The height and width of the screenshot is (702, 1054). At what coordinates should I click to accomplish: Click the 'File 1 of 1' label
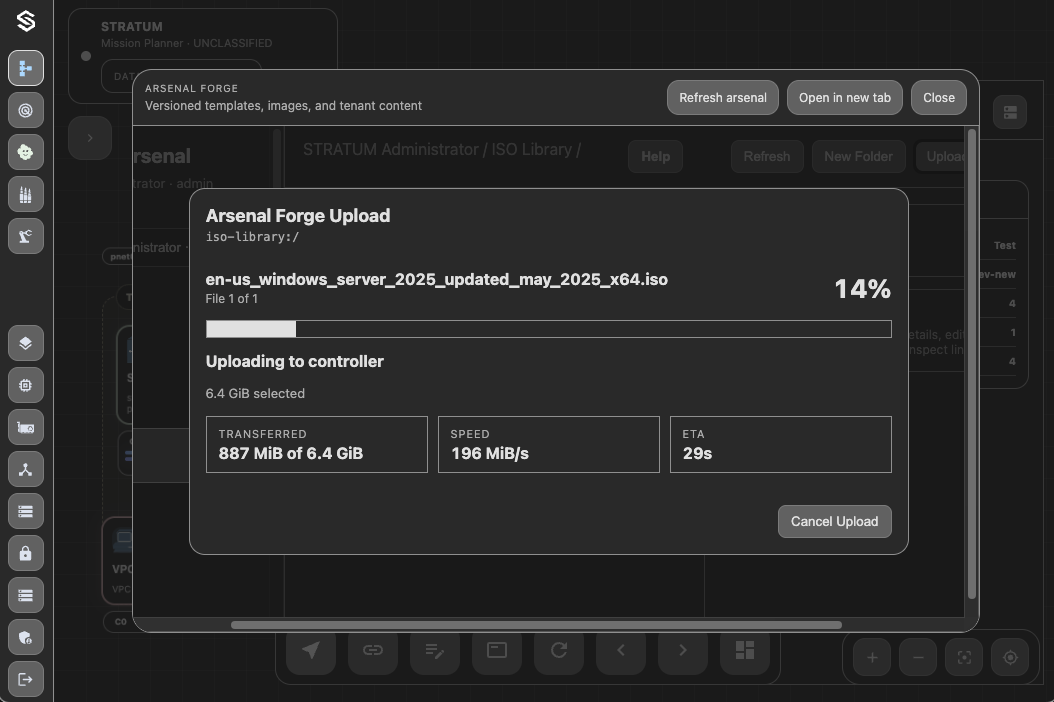tap(231, 299)
